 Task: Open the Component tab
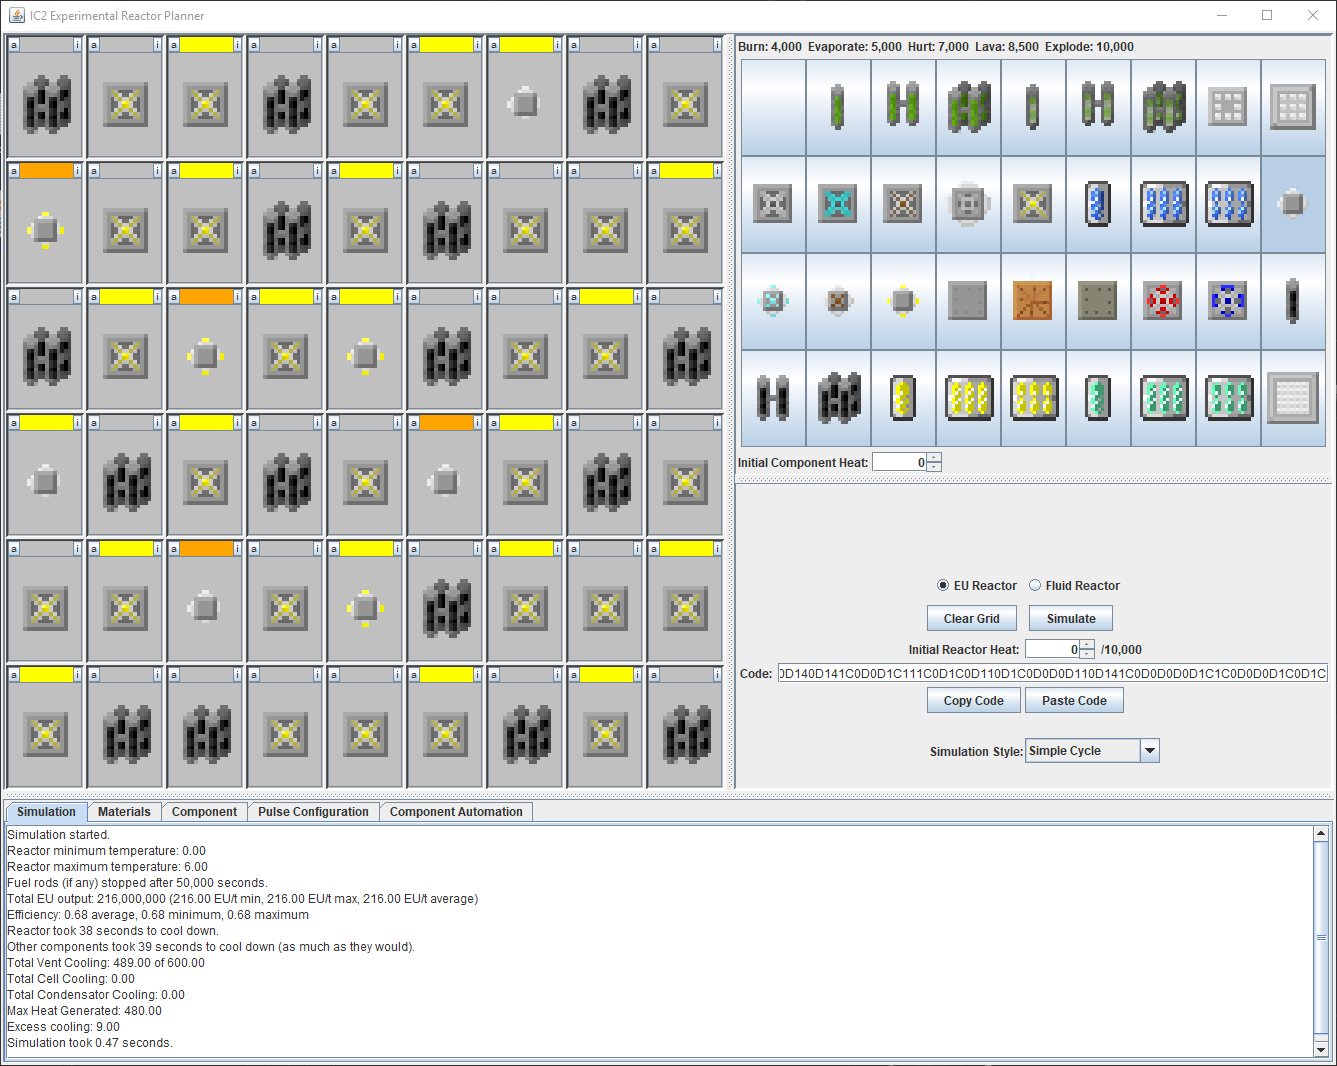[x=204, y=812]
